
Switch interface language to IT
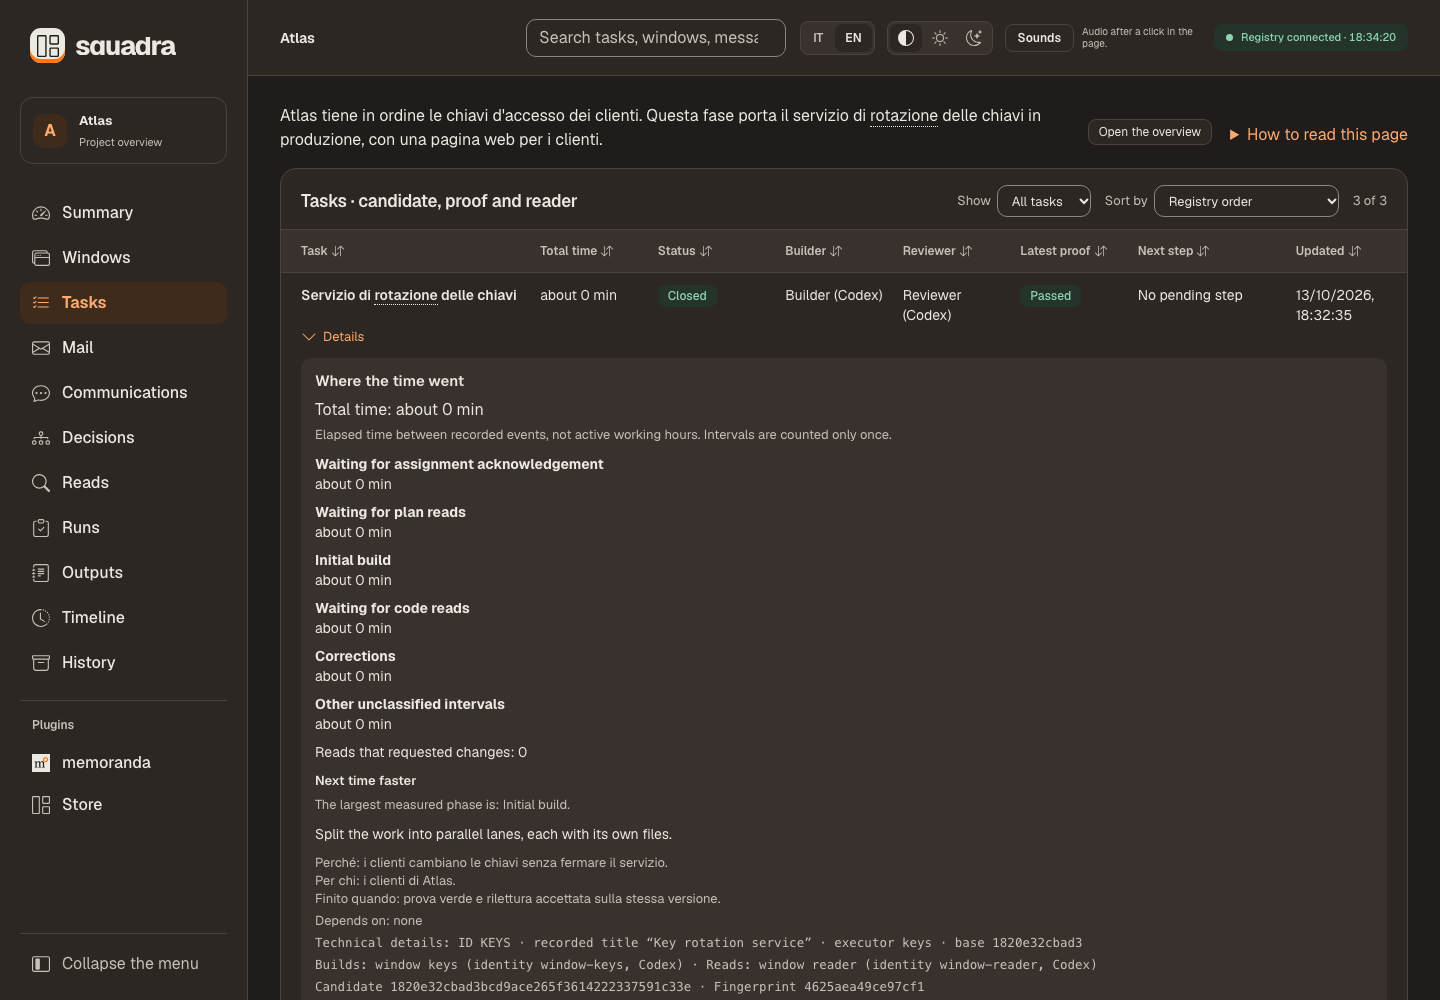tap(818, 38)
